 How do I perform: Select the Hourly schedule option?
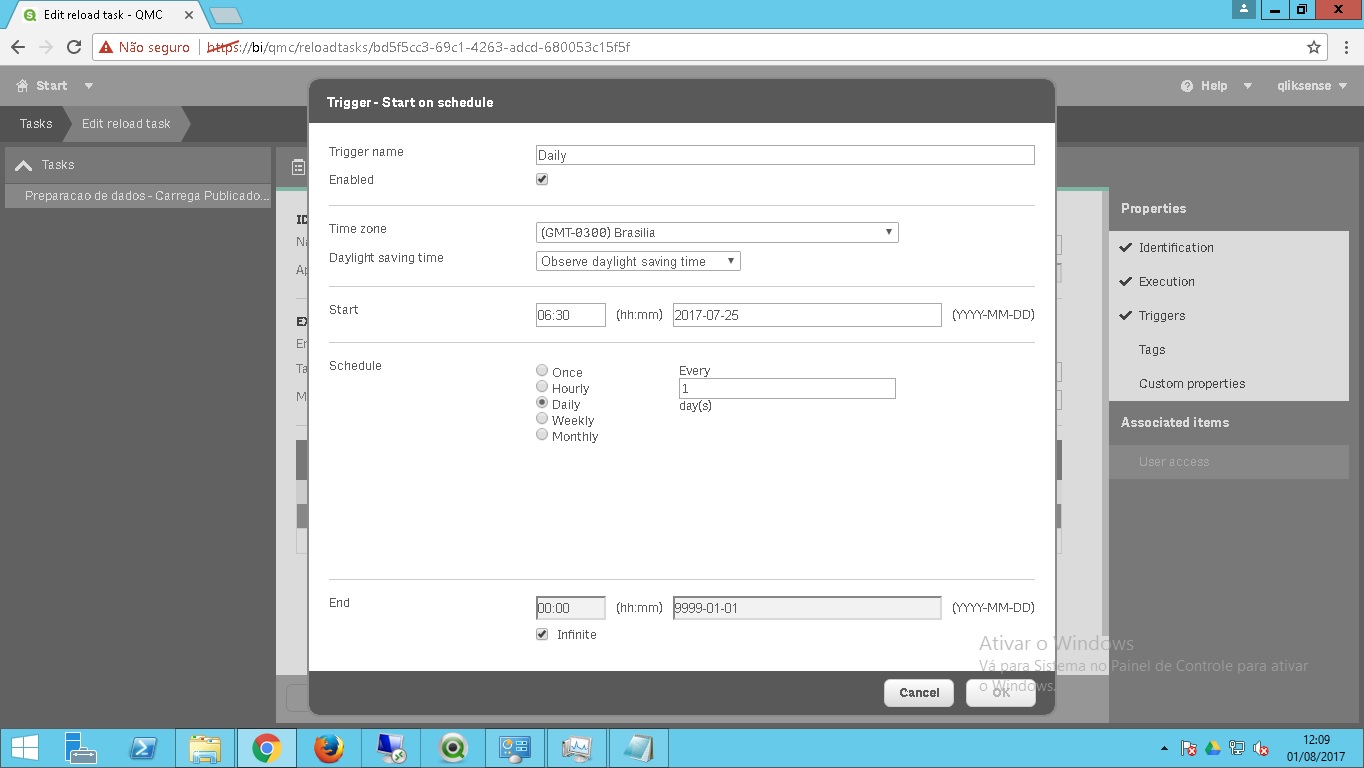pyautogui.click(x=542, y=387)
